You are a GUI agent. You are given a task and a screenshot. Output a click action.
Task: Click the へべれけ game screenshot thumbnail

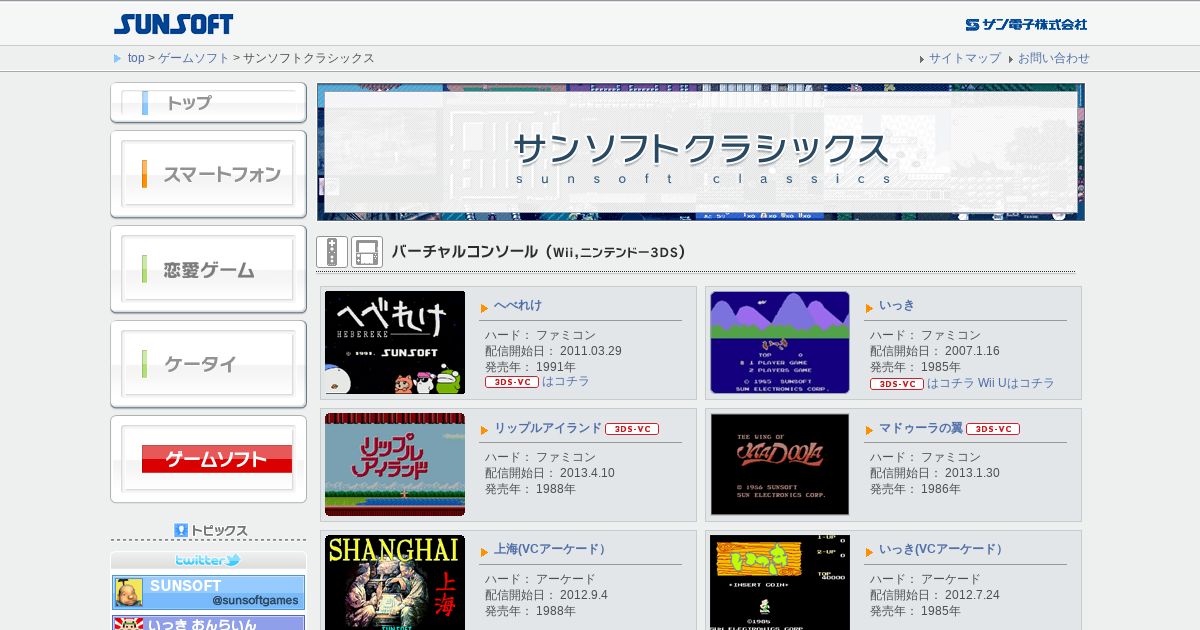point(395,342)
